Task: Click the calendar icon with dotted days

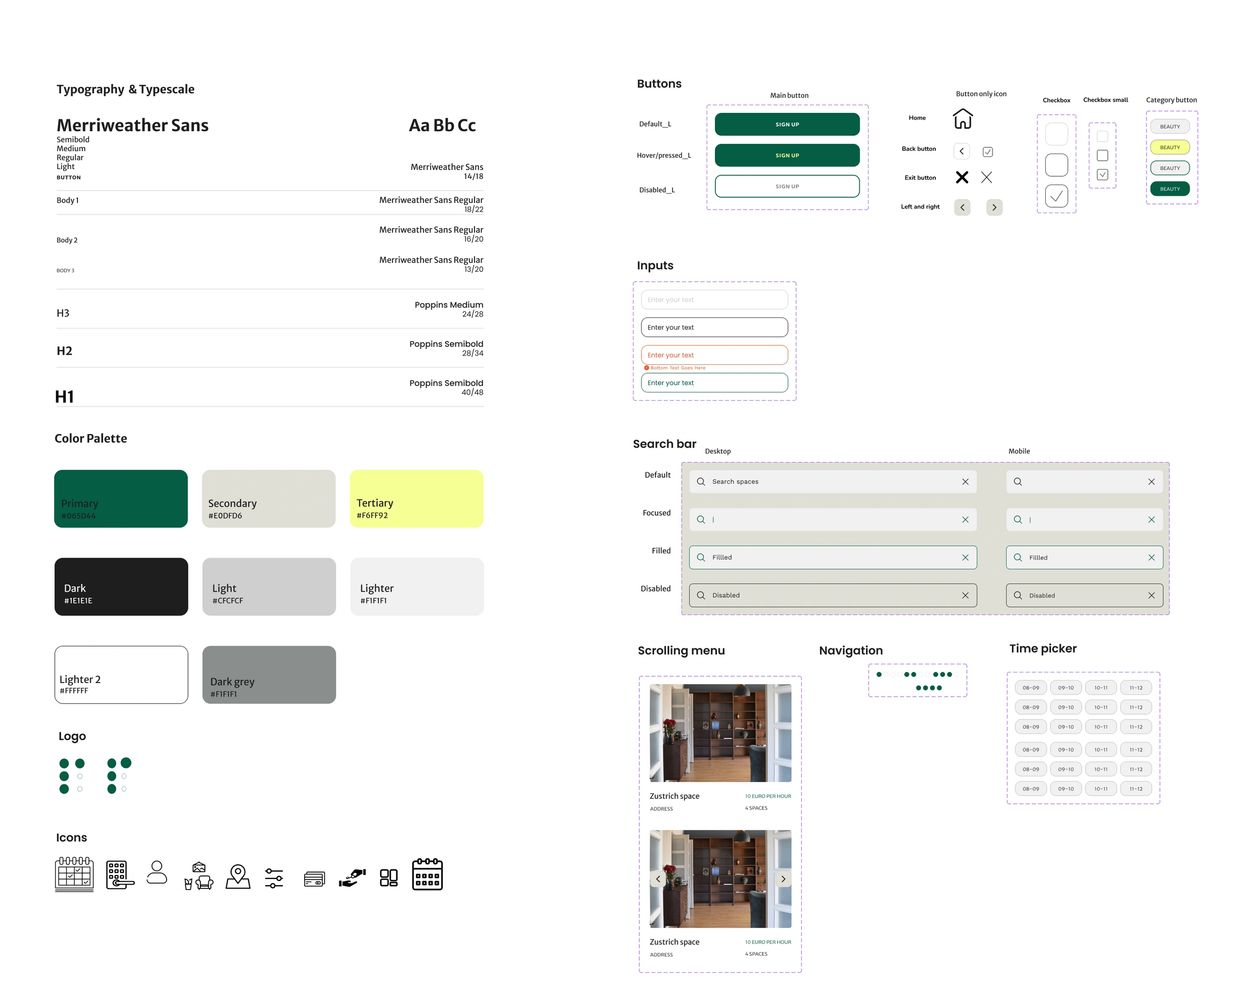Action: click(427, 874)
